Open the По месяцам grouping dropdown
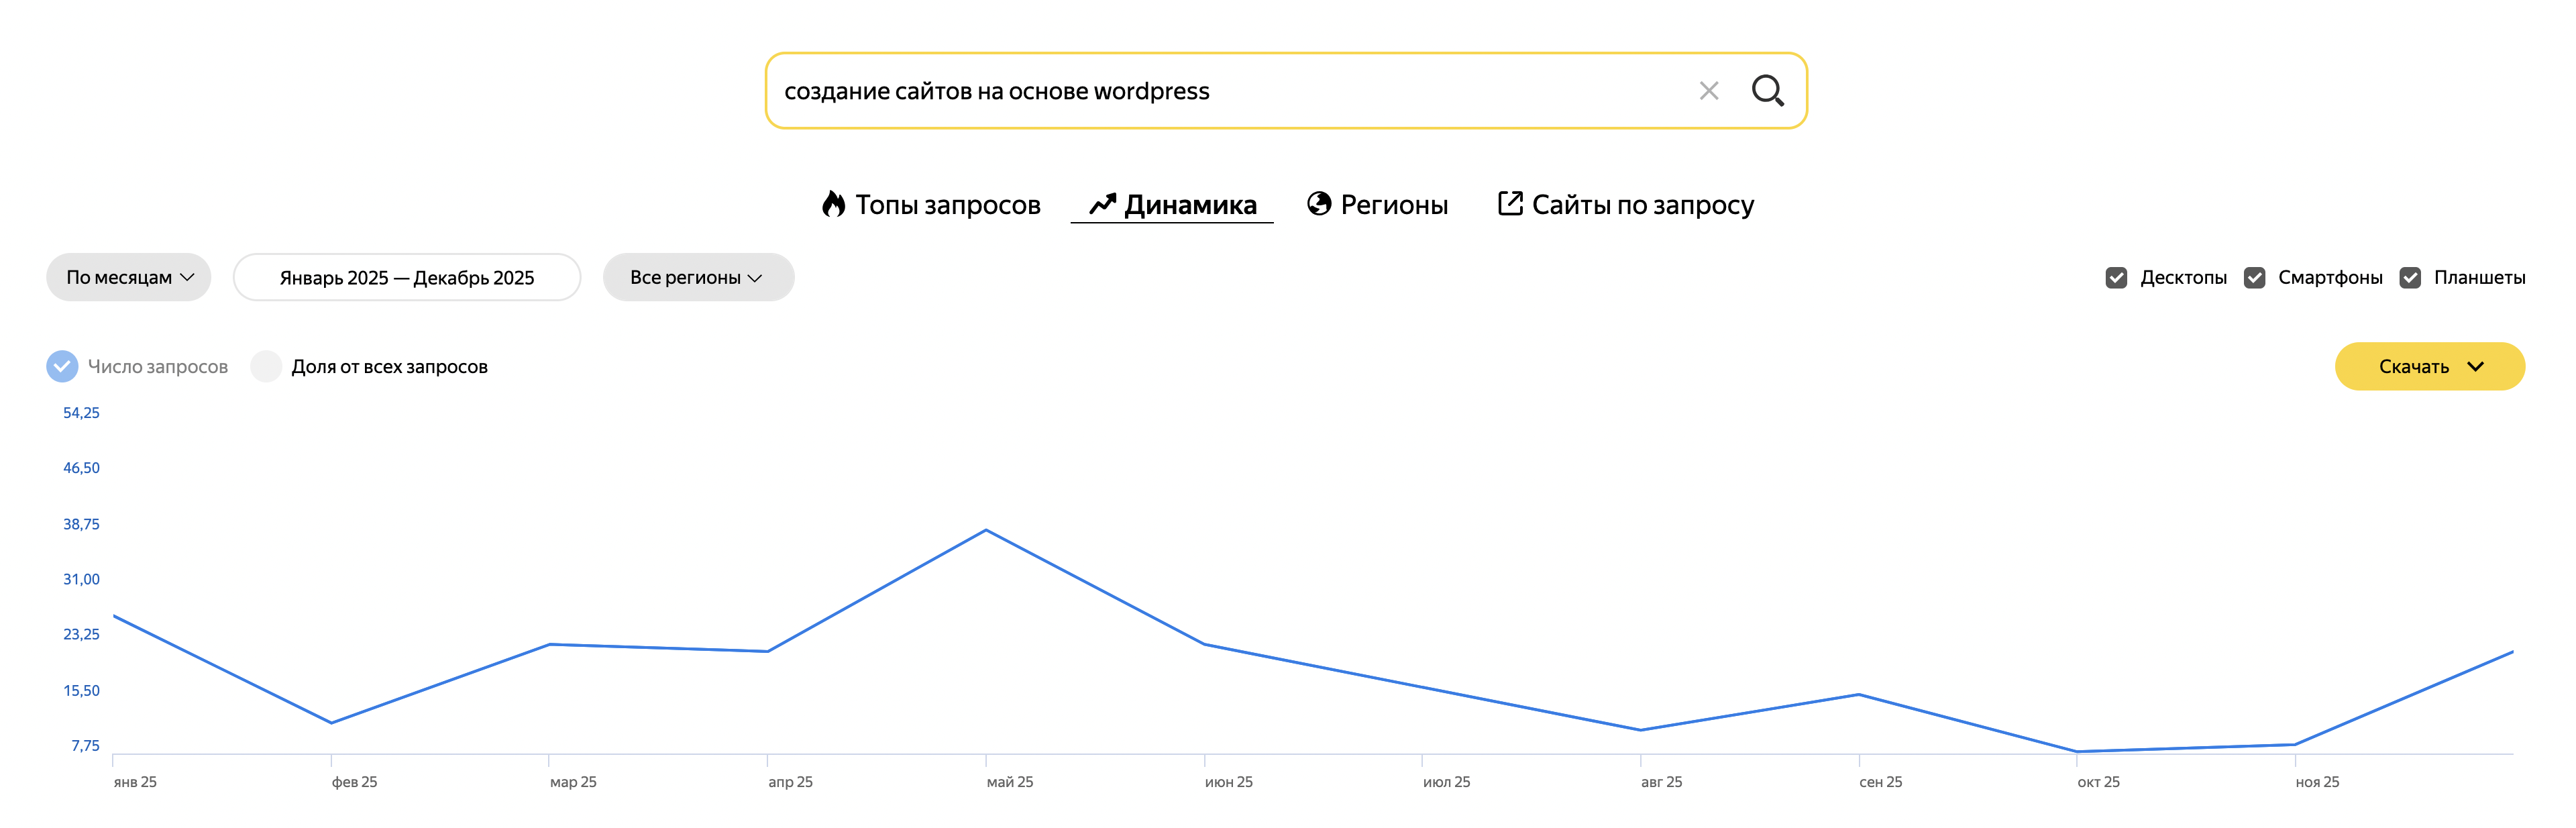 coord(129,278)
